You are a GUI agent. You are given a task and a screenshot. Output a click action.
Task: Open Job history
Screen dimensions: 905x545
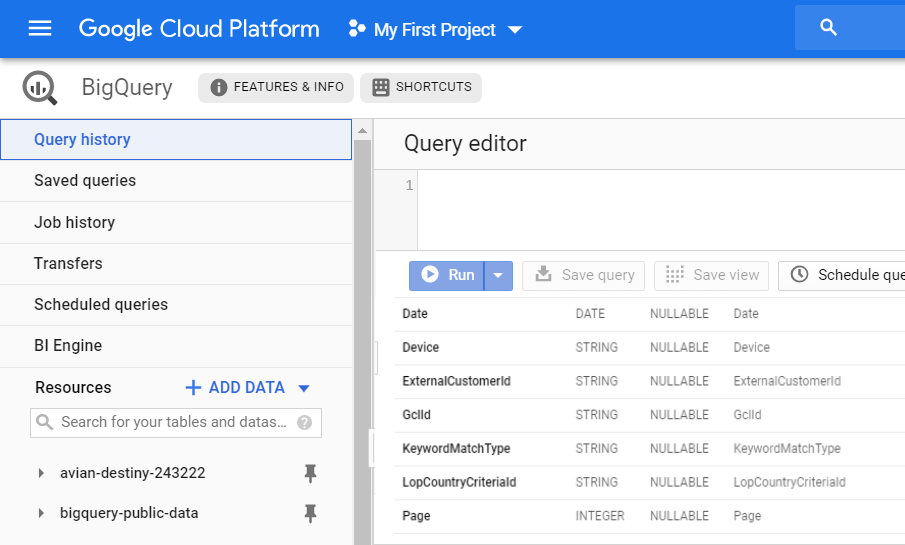tap(74, 222)
